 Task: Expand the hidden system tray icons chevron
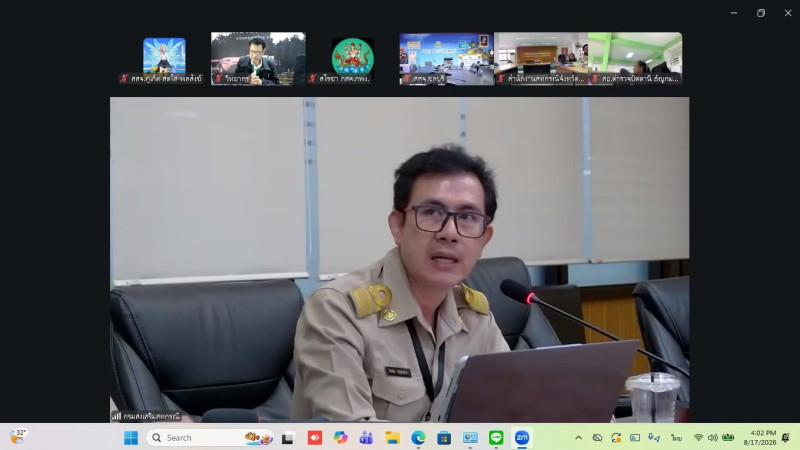click(x=579, y=438)
